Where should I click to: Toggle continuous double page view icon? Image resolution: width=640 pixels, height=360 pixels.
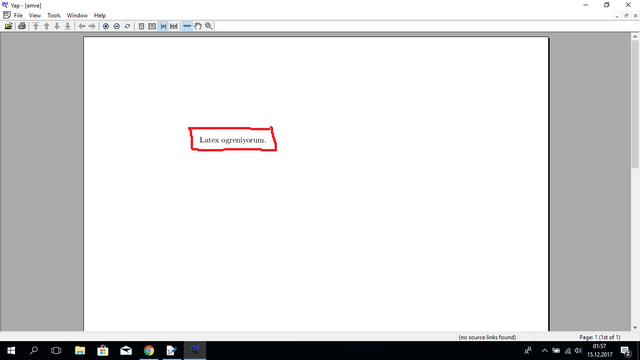173,26
